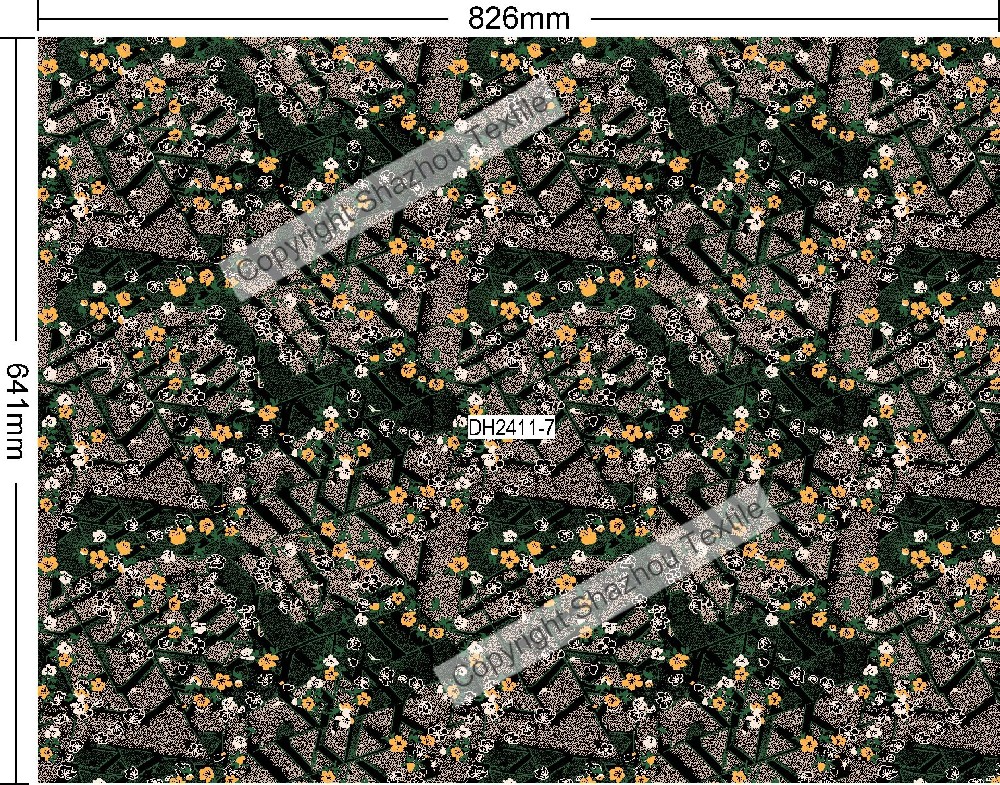This screenshot has height=785, width=1000.
Task: Click height dimension line below 641mm text
Action: [x=16, y=620]
